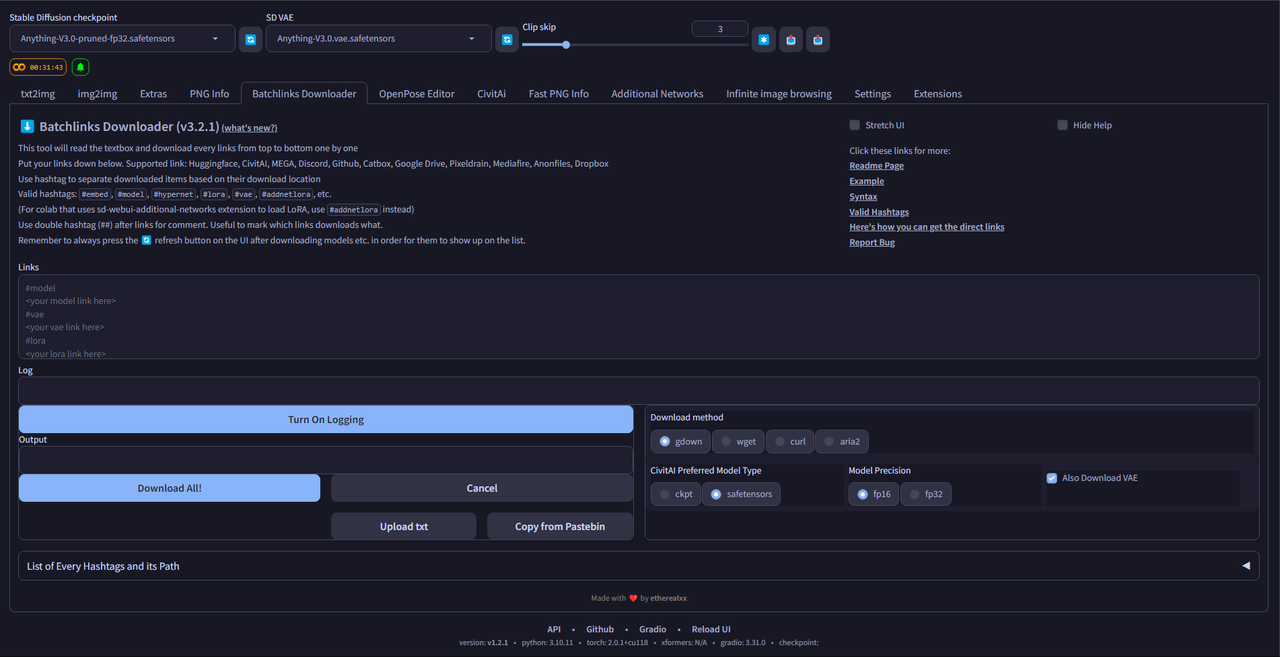Check the Hide Help option
1280x657 pixels.
click(1063, 125)
